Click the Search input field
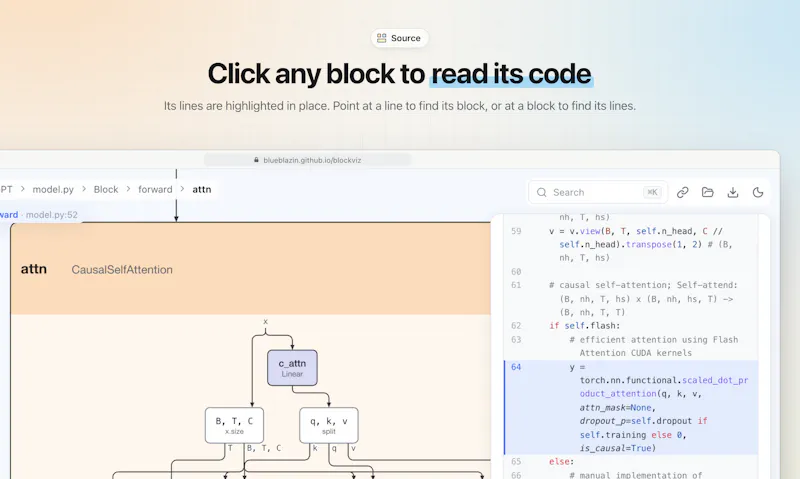Screen dimensions: 800x479 [x=597, y=192]
